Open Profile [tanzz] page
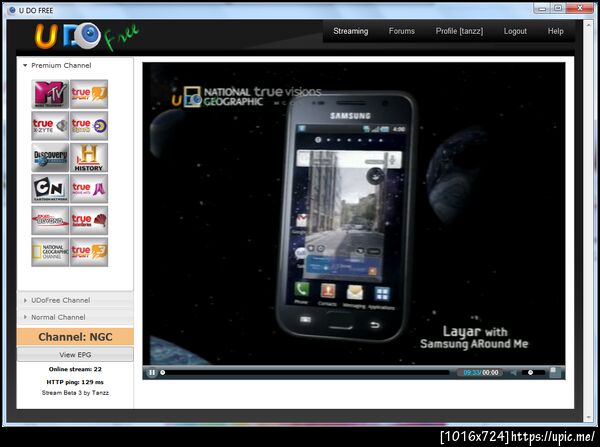Viewport: 600px width, 447px height. pyautogui.click(x=459, y=31)
